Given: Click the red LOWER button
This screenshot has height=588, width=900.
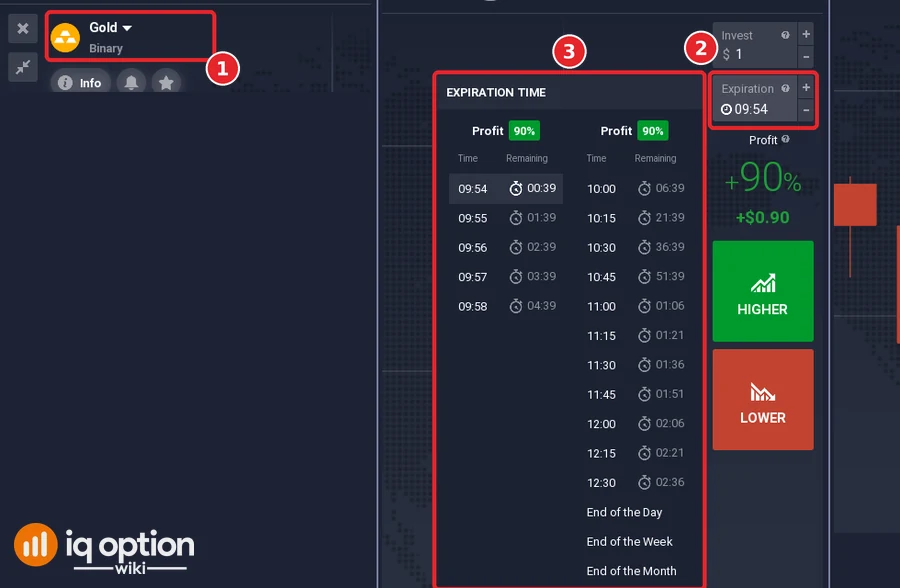Looking at the screenshot, I should point(763,400).
